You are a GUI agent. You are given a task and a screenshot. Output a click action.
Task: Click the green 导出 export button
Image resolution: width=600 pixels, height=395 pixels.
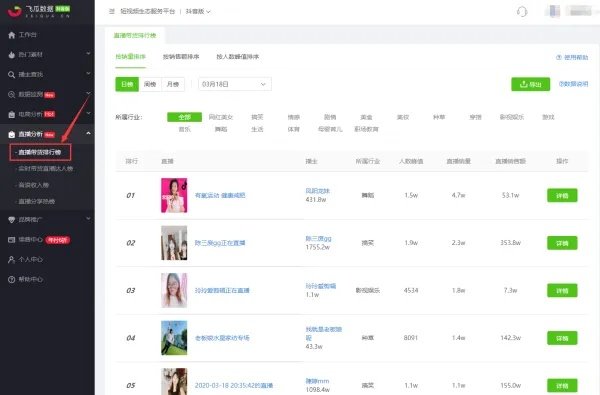pyautogui.click(x=530, y=84)
